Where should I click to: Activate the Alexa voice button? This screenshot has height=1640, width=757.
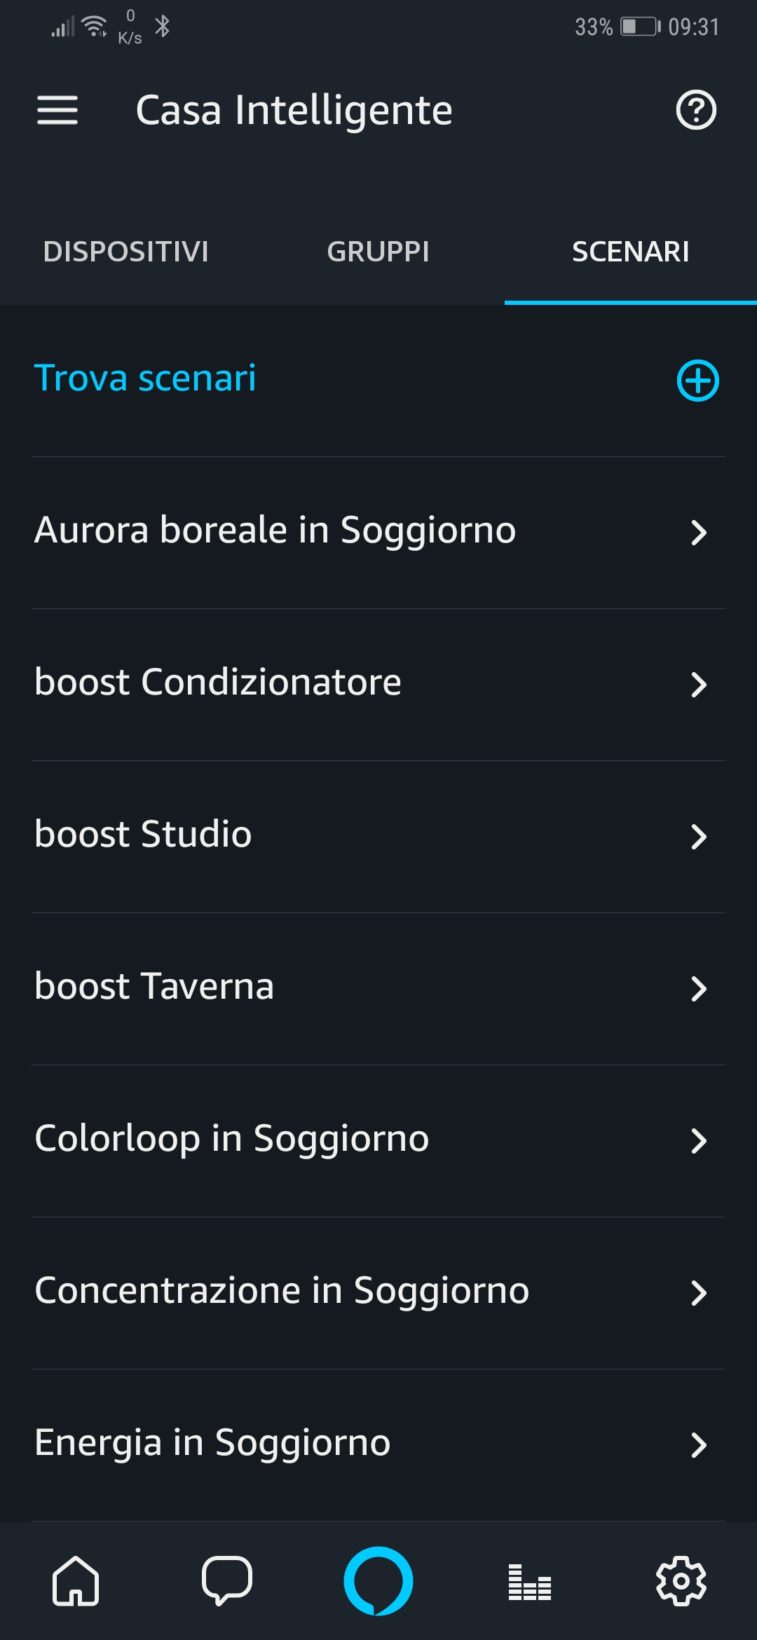click(378, 1581)
